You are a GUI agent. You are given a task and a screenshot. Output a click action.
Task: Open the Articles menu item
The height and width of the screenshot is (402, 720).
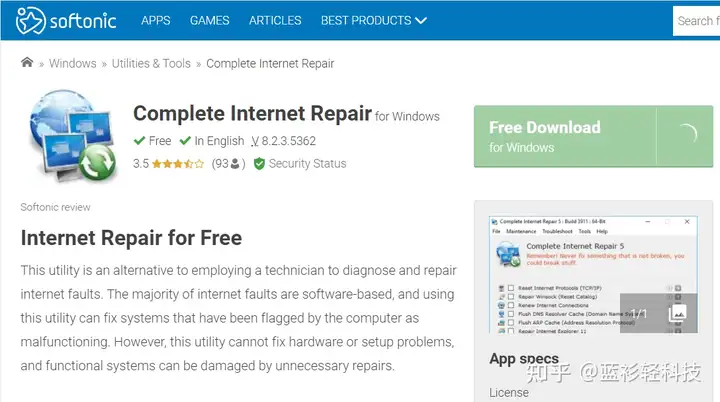(275, 21)
